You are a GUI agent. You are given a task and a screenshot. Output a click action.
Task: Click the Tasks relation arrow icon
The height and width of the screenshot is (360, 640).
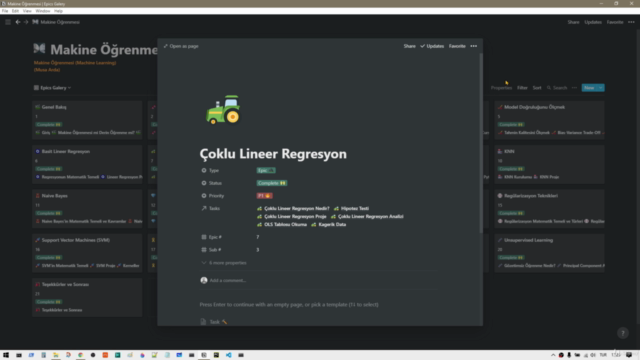click(204, 208)
